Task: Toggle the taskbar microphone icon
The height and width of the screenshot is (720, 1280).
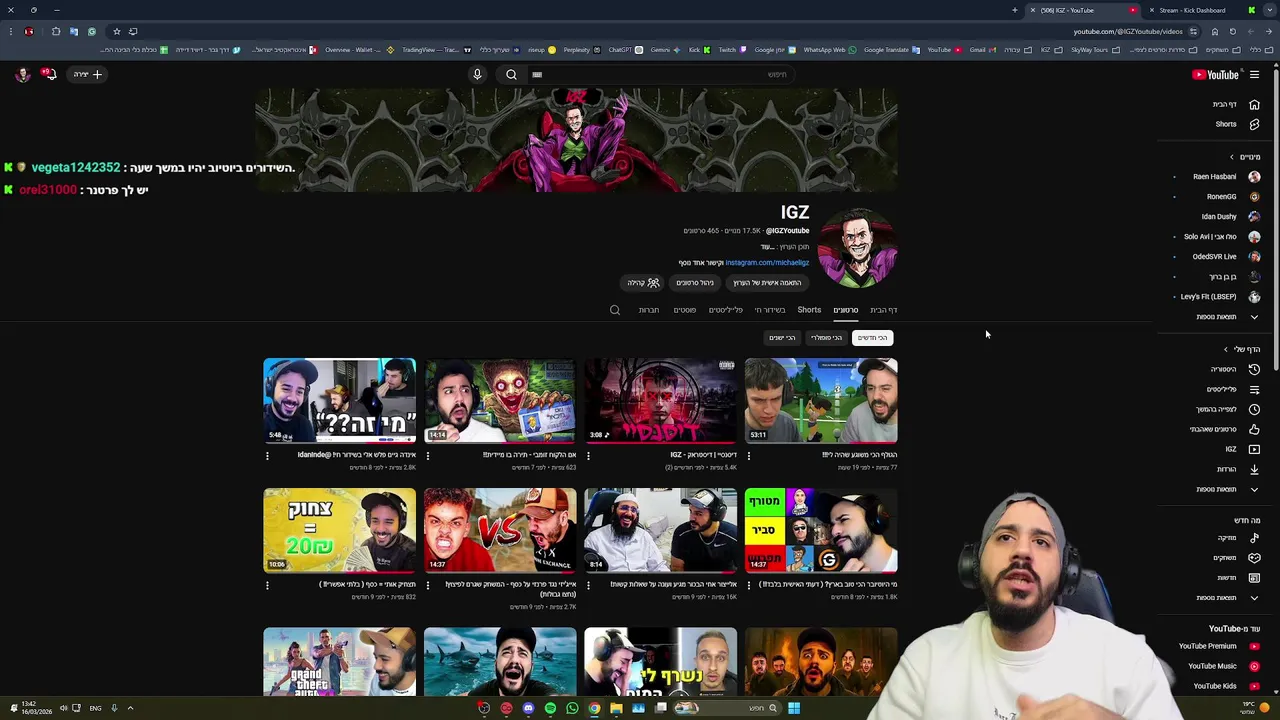Action: click(114, 708)
